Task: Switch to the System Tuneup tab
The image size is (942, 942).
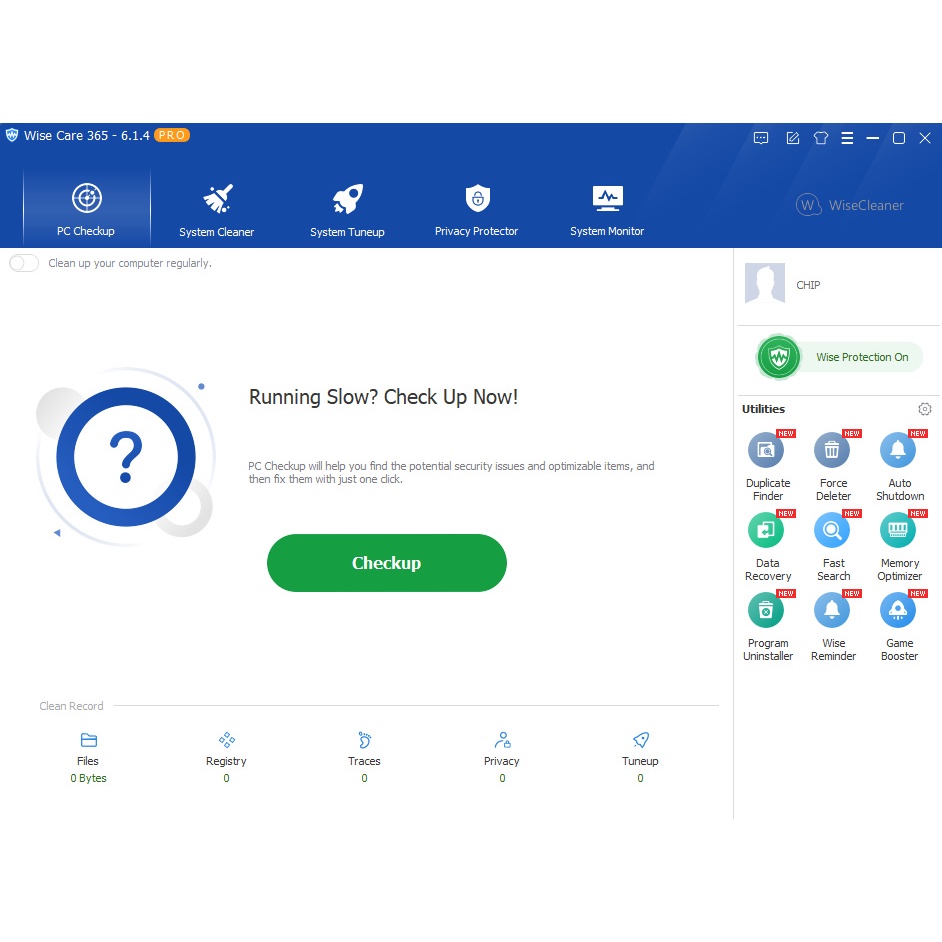Action: 347,209
